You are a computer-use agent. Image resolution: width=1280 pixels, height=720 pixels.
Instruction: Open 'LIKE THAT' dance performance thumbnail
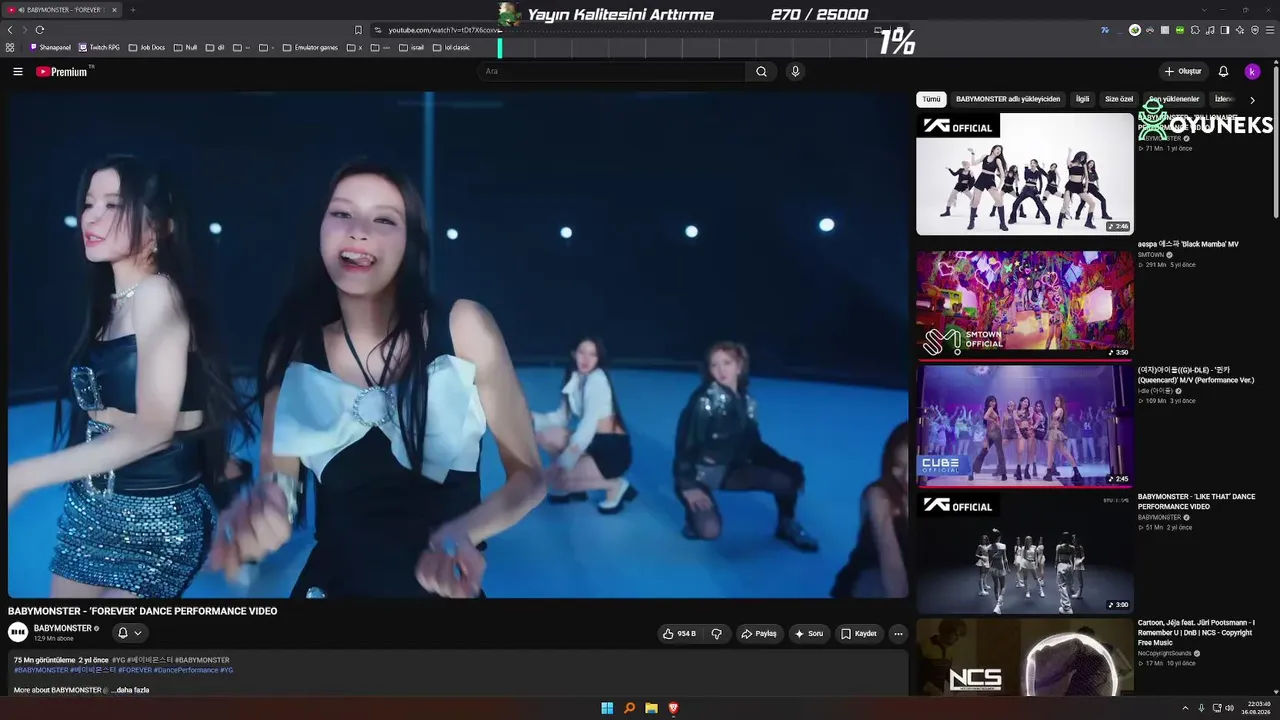[x=1025, y=551]
